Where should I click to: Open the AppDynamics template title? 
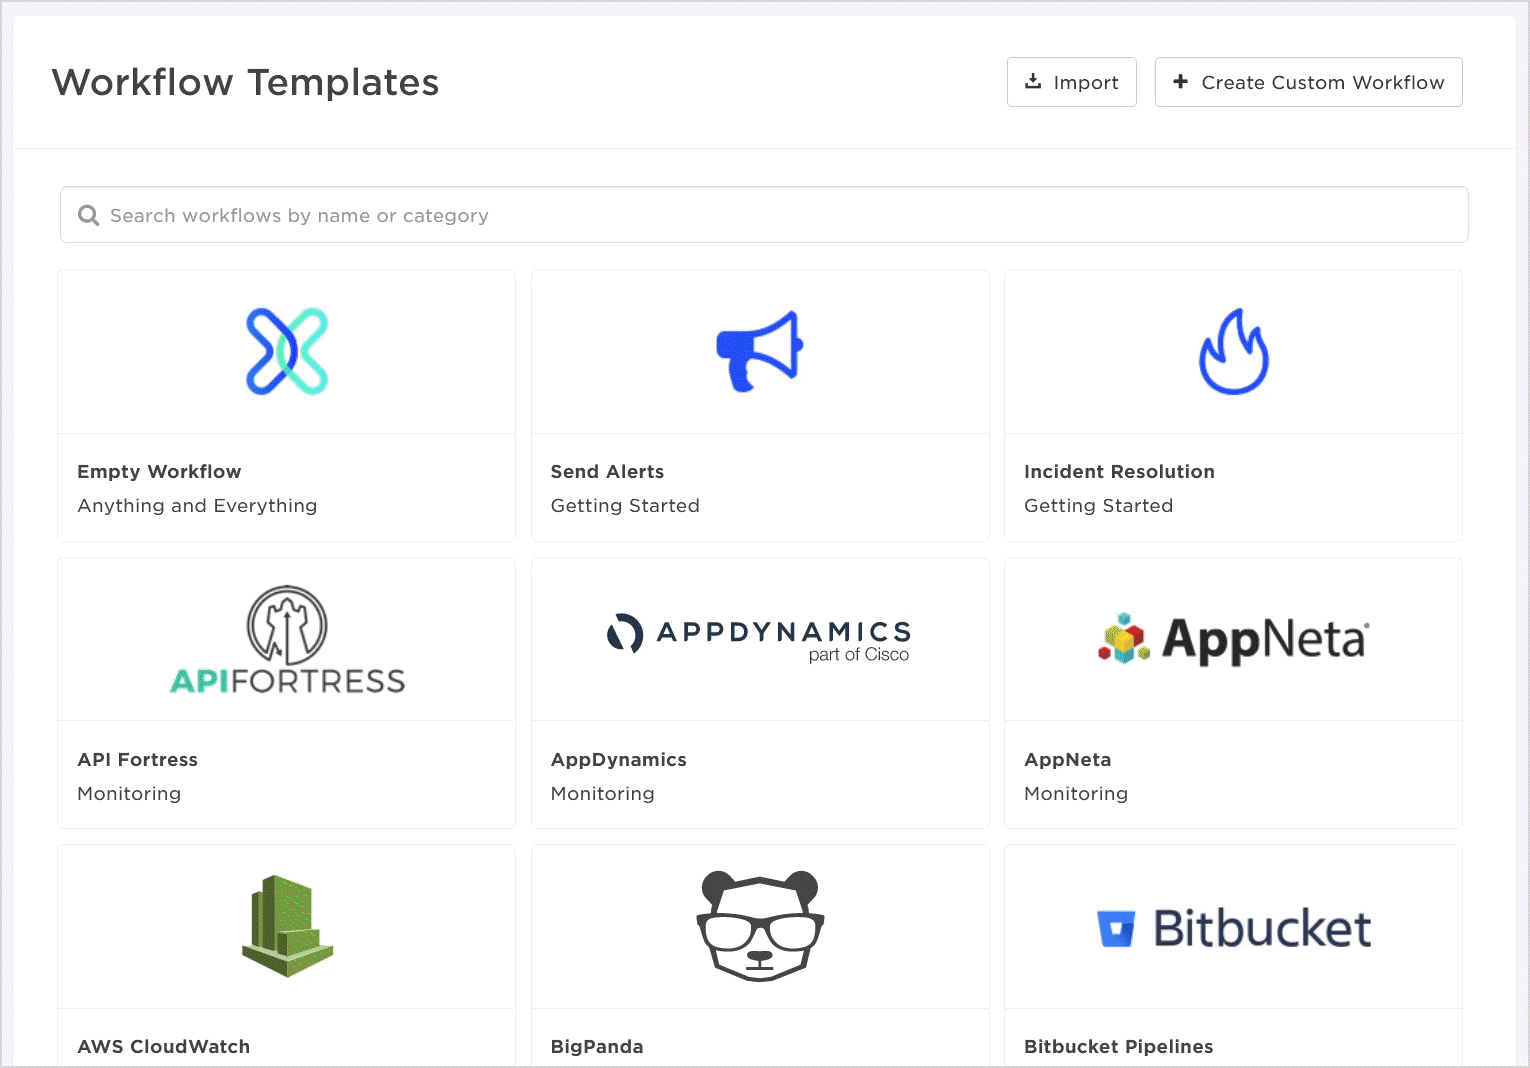coord(618,760)
